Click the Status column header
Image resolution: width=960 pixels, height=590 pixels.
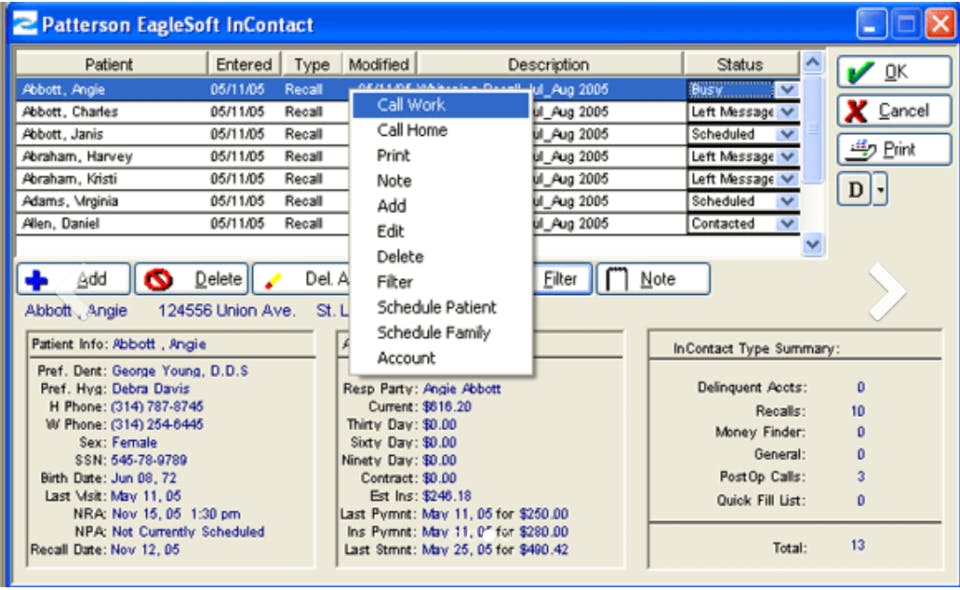point(740,64)
